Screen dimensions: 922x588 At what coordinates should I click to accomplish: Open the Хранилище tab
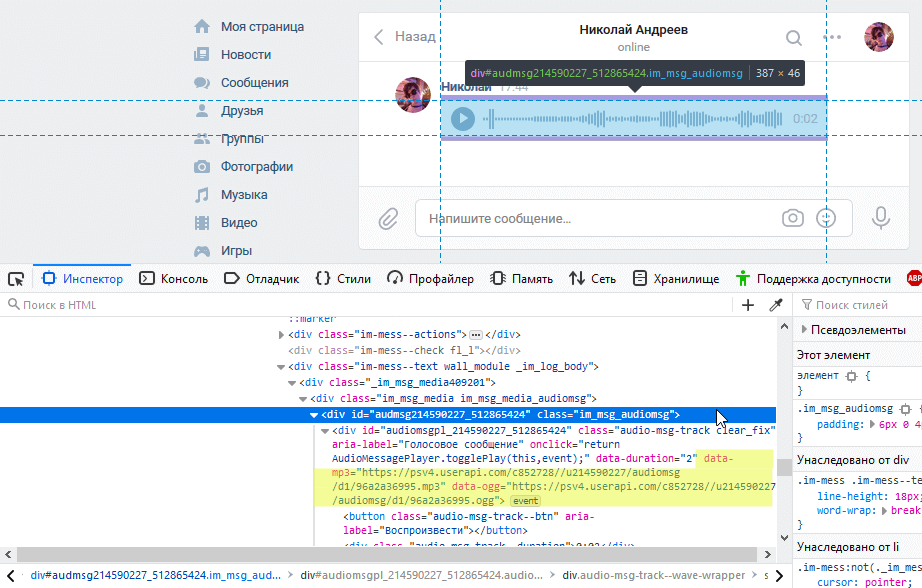tap(676, 279)
